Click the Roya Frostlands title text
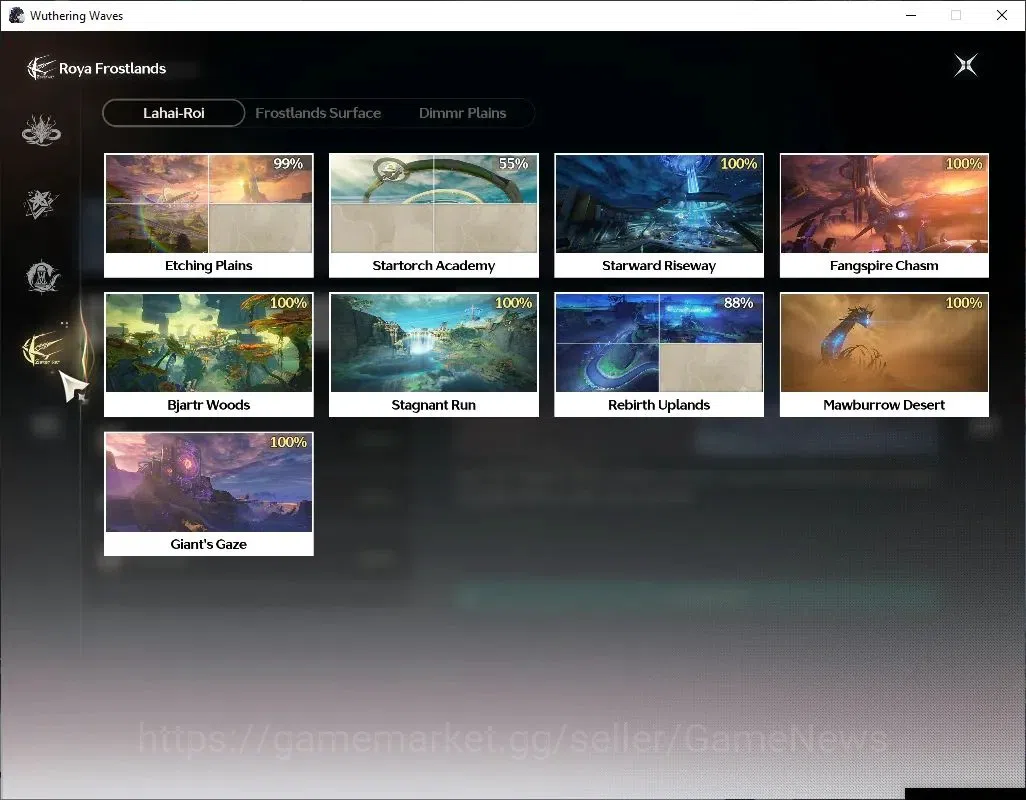 [113, 69]
